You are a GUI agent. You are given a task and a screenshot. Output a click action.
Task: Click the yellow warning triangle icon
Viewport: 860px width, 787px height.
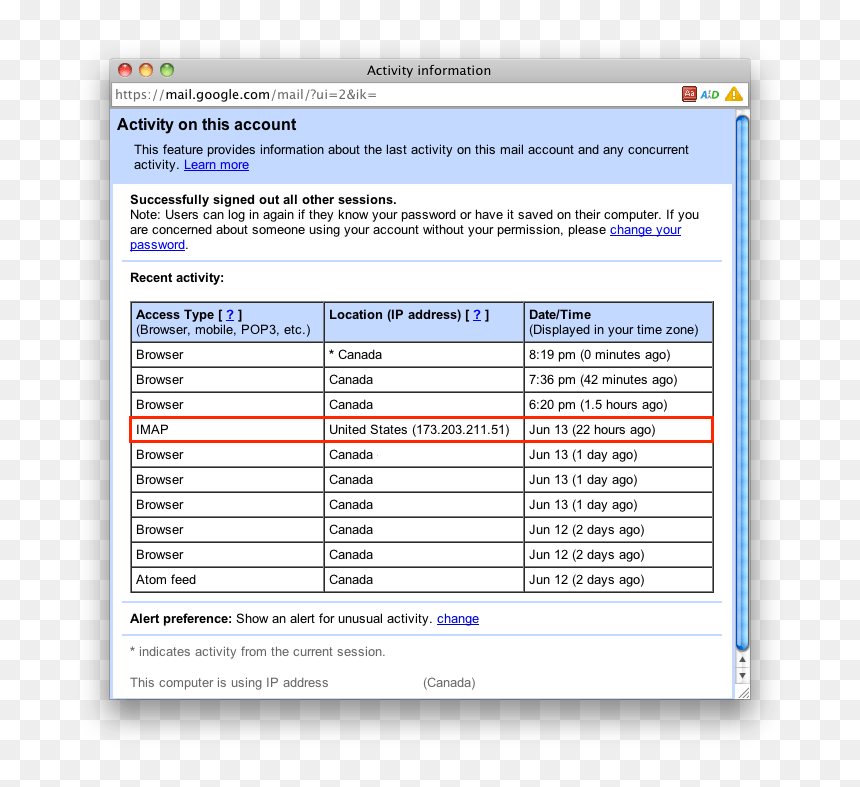click(734, 94)
